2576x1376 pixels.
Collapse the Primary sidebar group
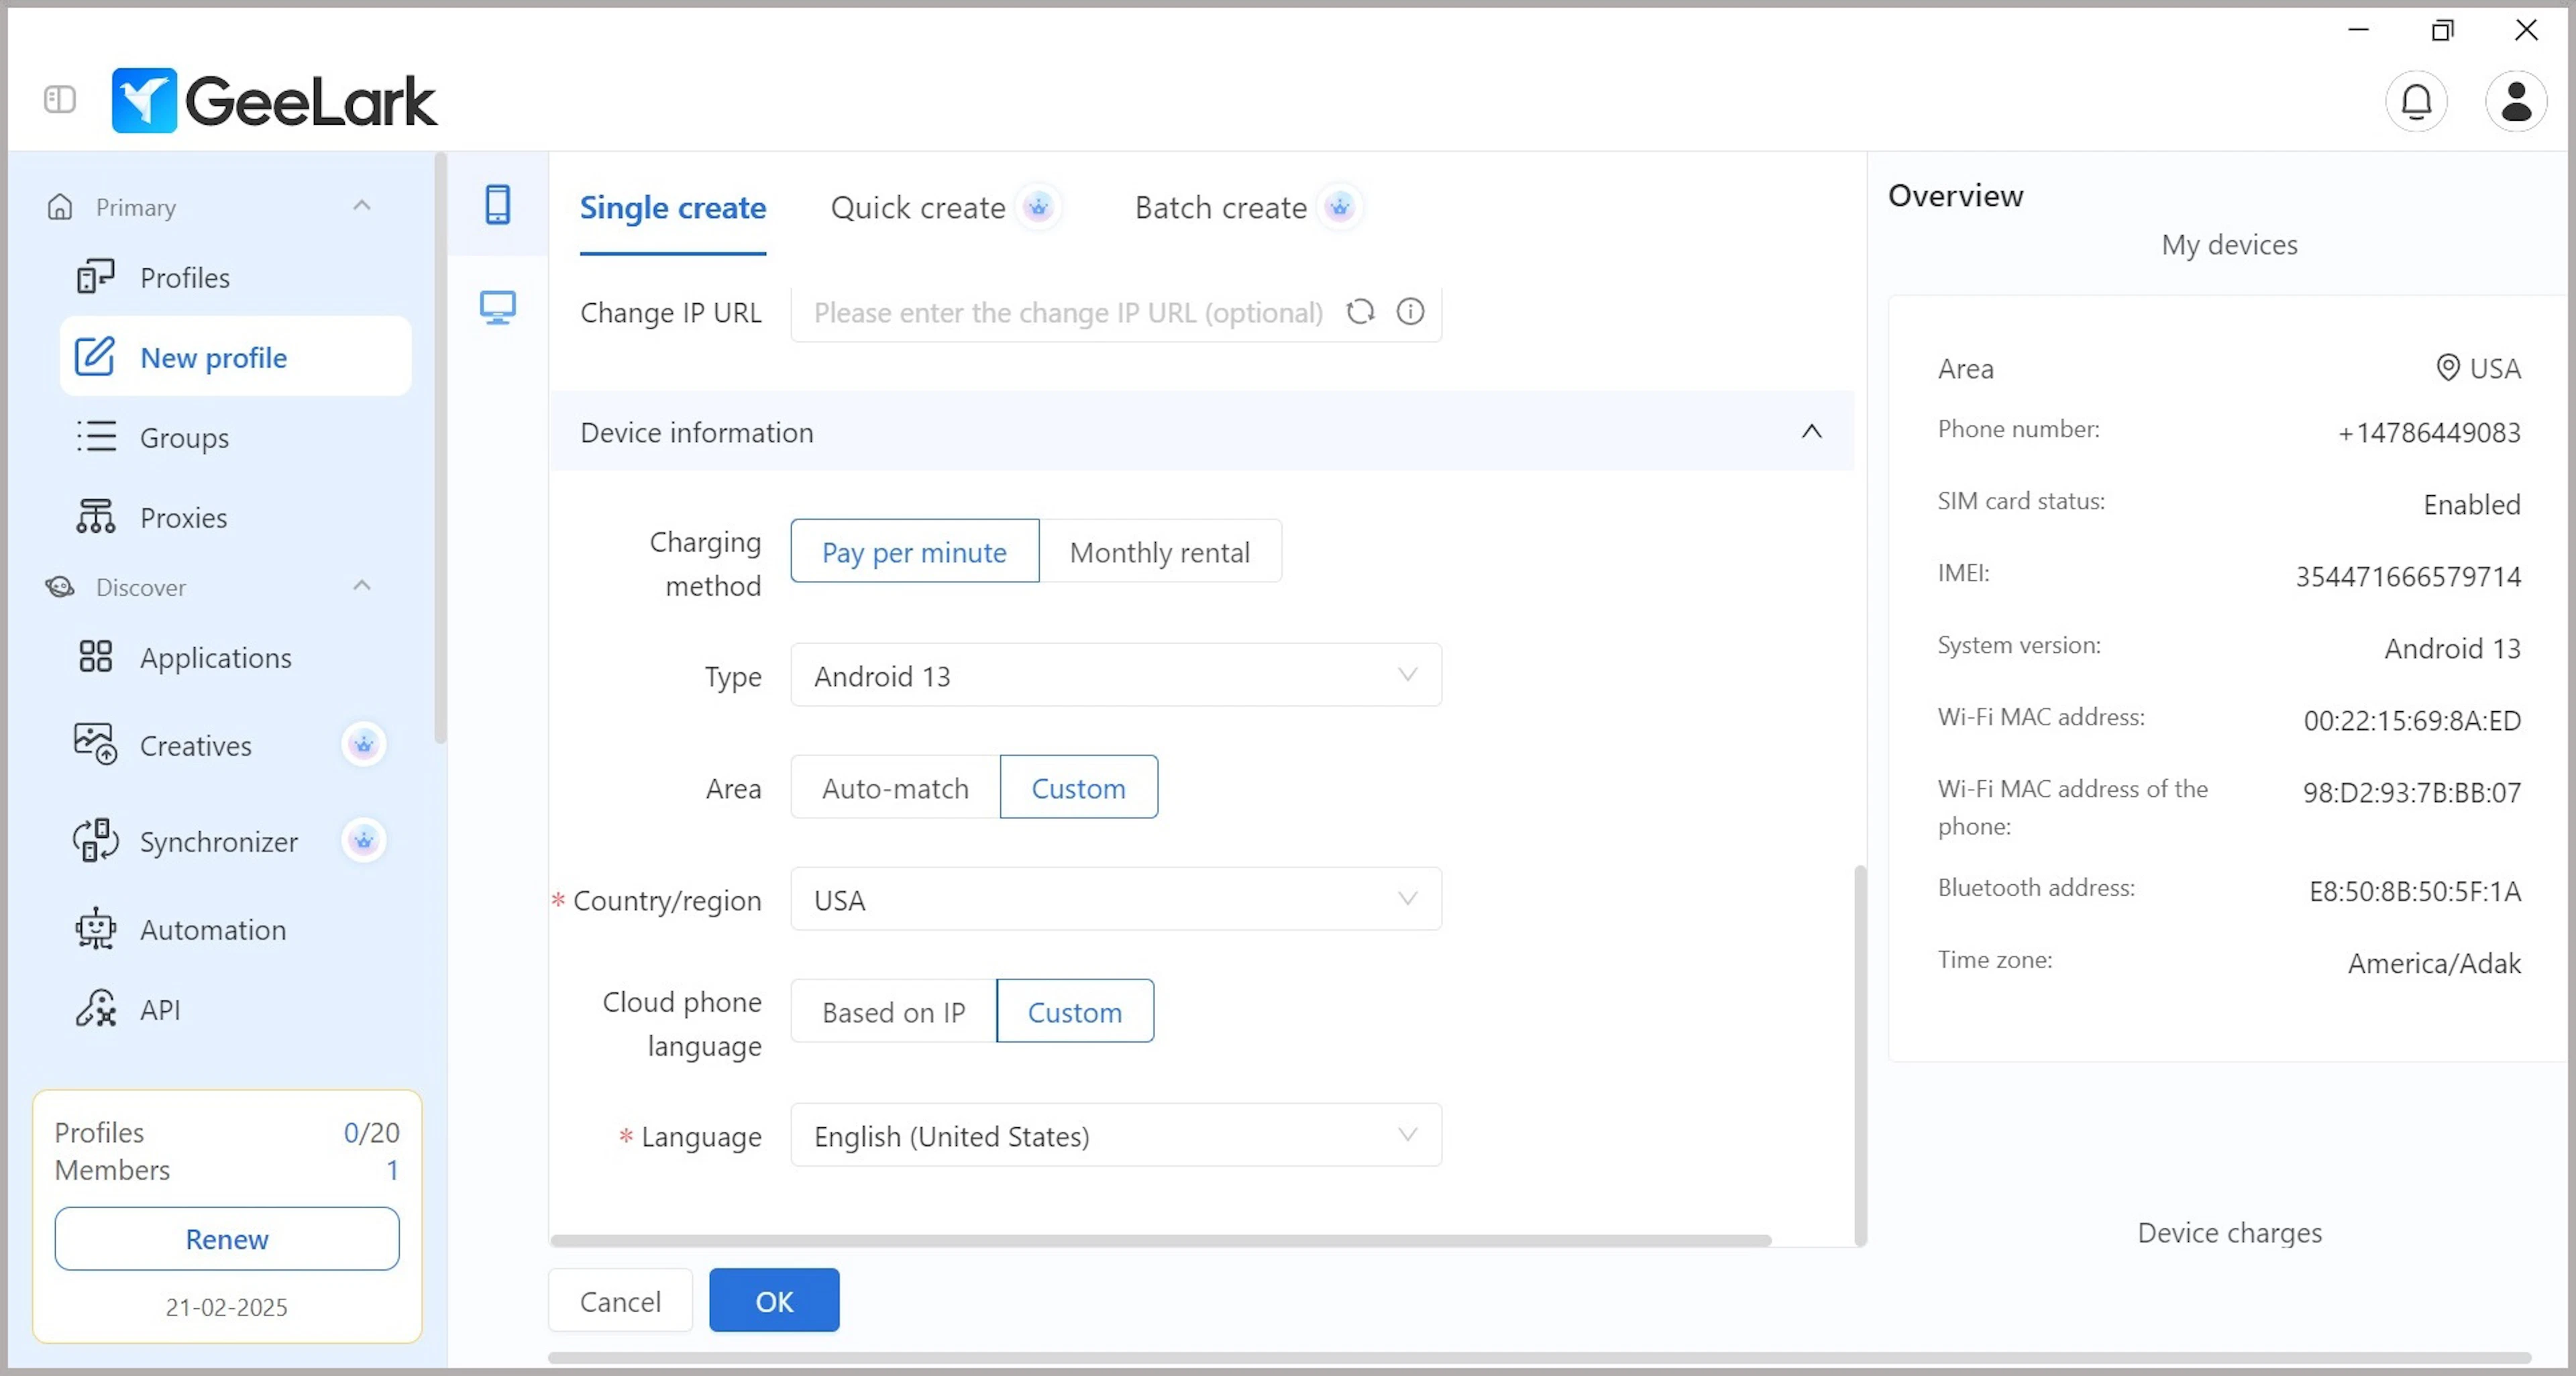point(362,206)
